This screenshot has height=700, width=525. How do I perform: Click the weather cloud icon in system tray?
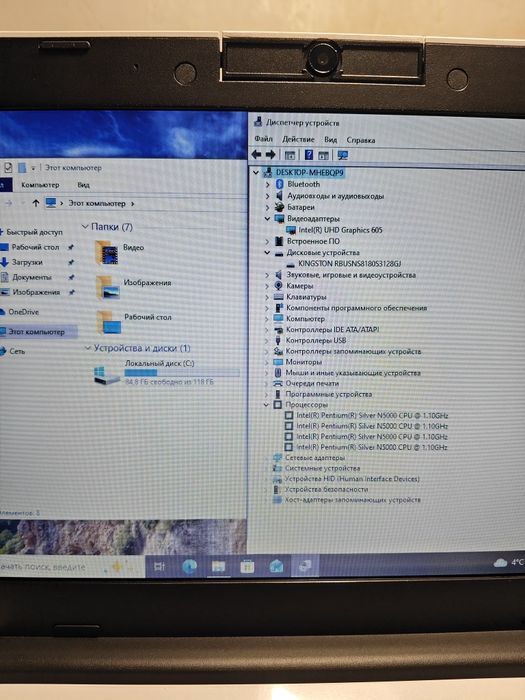[x=500, y=562]
